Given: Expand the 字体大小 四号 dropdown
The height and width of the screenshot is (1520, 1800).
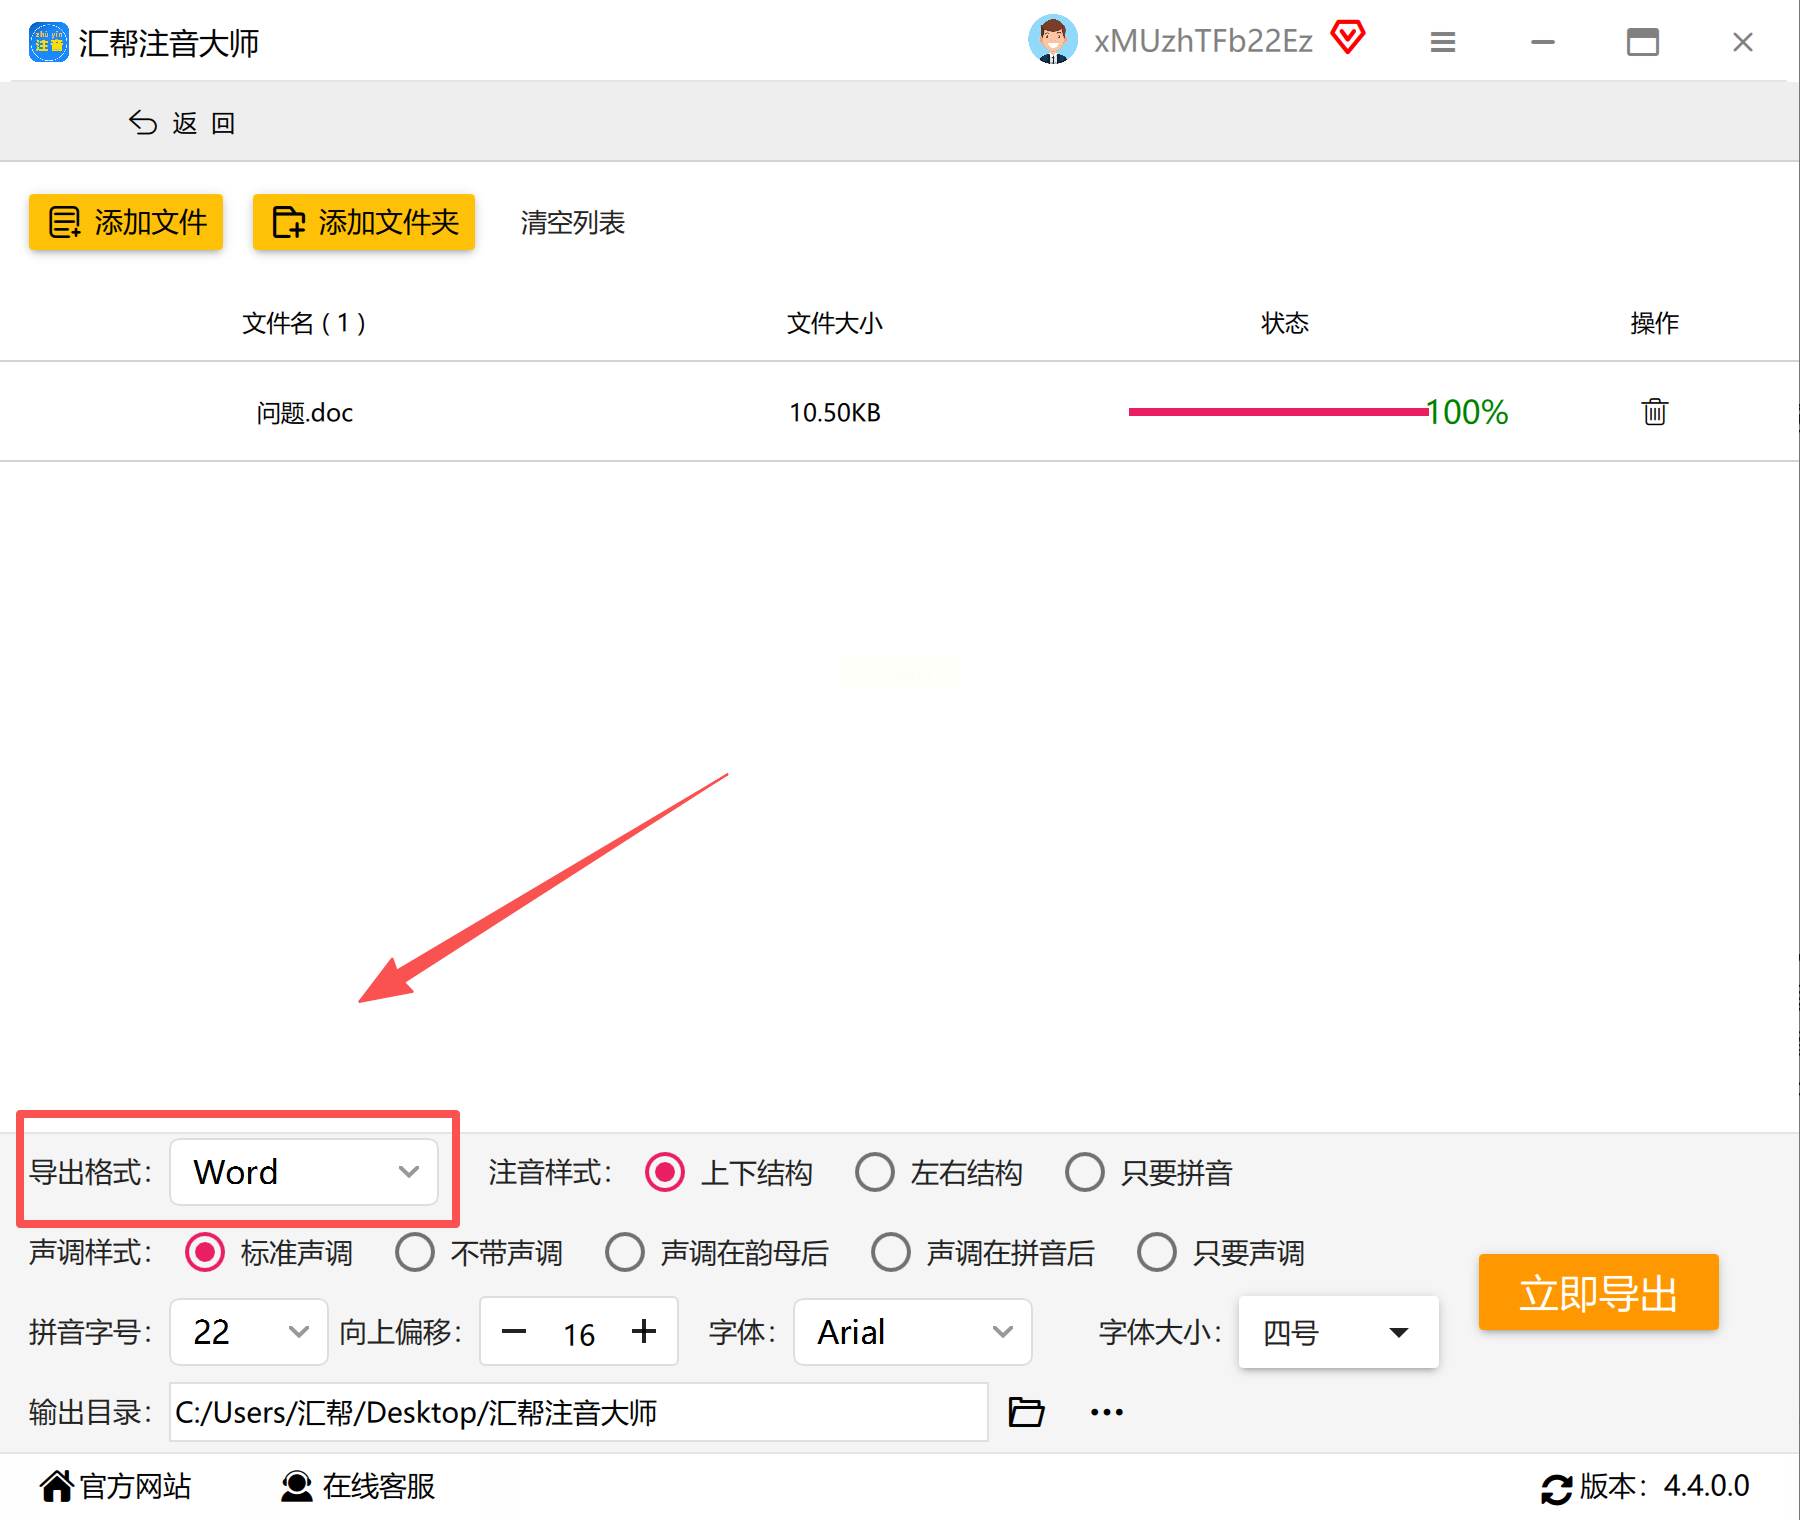Looking at the screenshot, I should pos(1338,1332).
